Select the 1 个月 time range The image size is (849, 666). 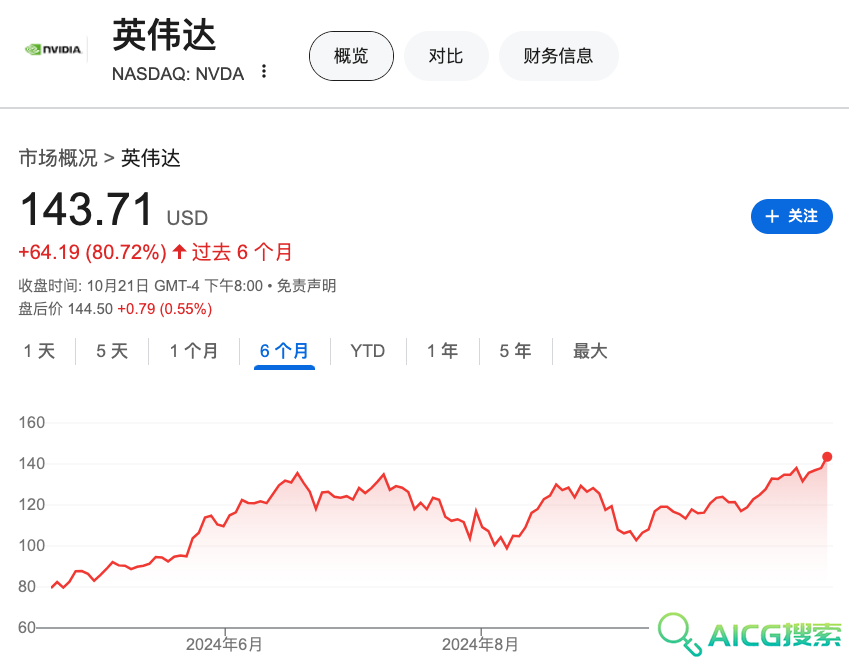[x=194, y=351]
